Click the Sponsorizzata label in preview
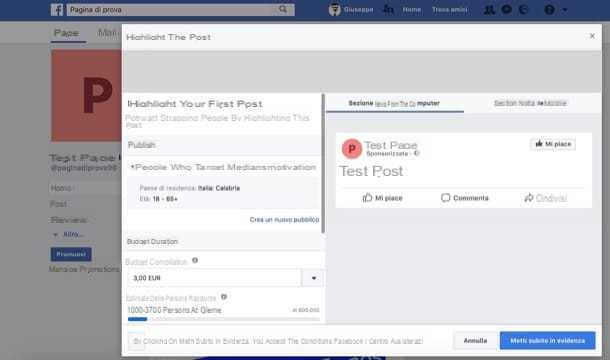This screenshot has height=360, width=610. [x=387, y=154]
